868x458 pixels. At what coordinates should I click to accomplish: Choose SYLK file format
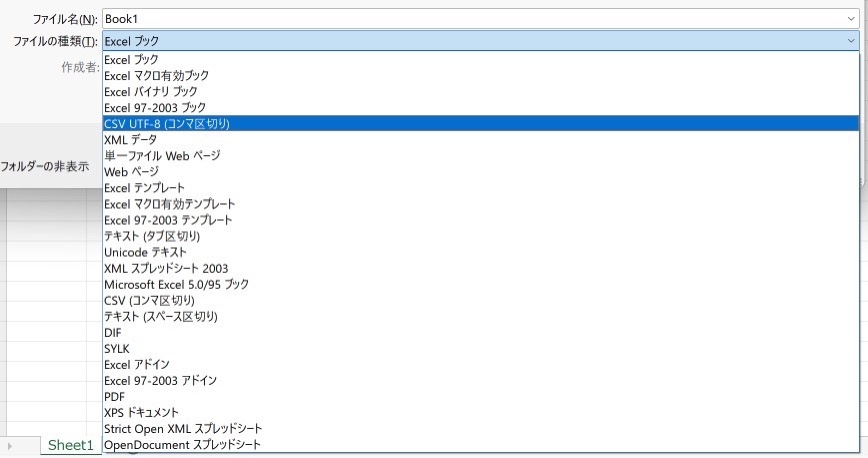click(x=480, y=348)
